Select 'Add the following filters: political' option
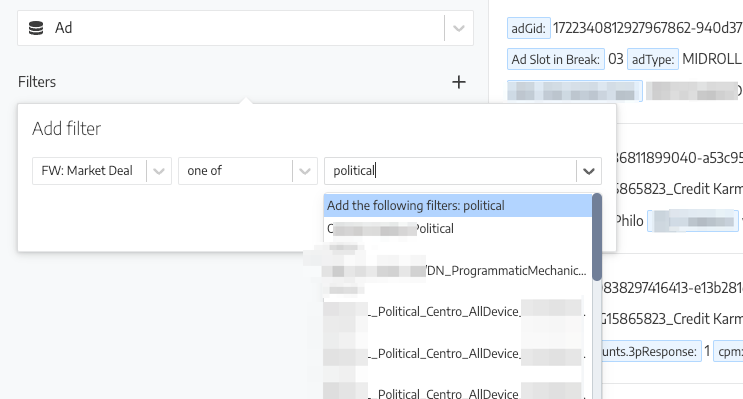 (458, 206)
